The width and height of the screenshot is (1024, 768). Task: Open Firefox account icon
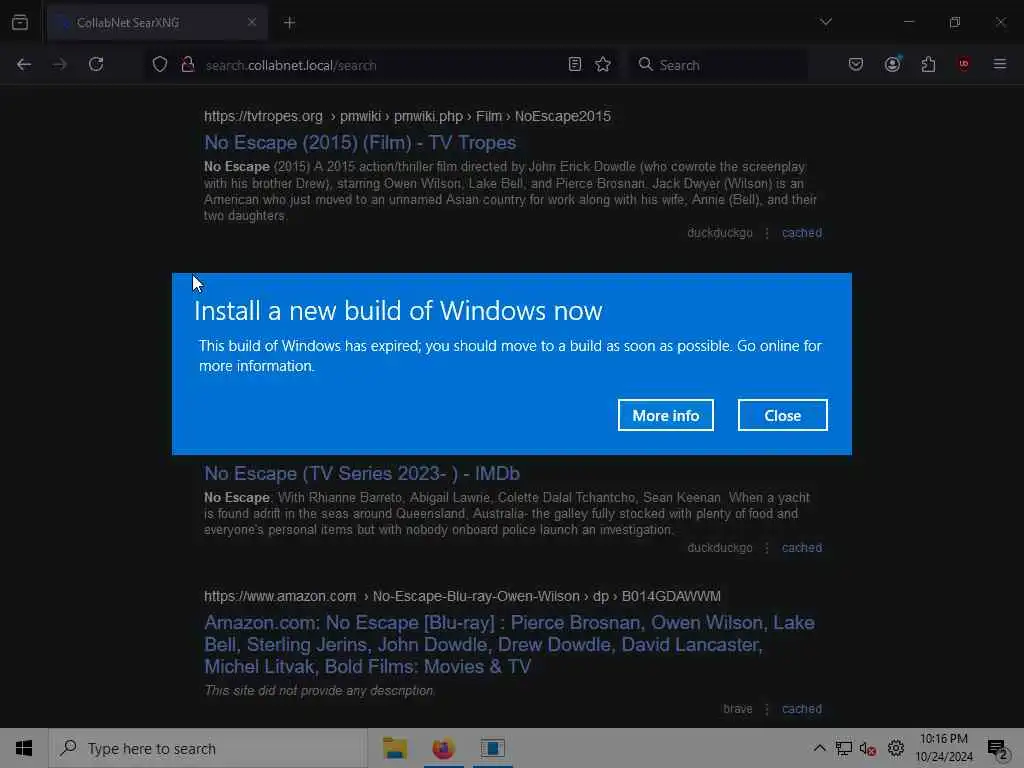point(892,64)
